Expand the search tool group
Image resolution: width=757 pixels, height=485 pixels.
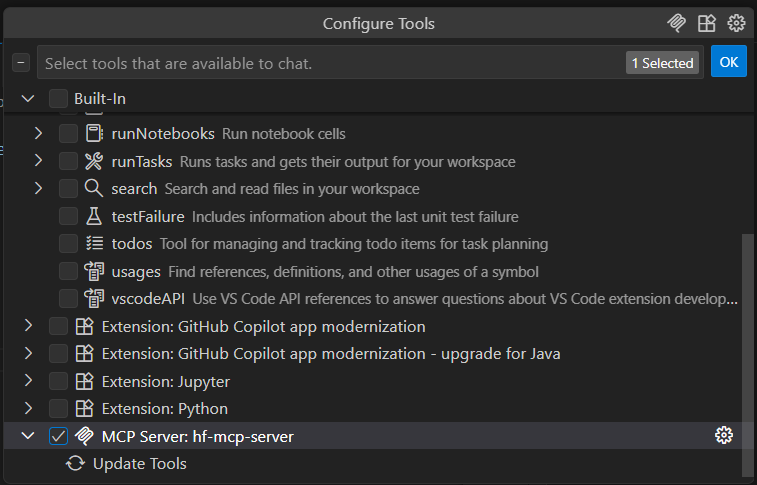pos(38,188)
